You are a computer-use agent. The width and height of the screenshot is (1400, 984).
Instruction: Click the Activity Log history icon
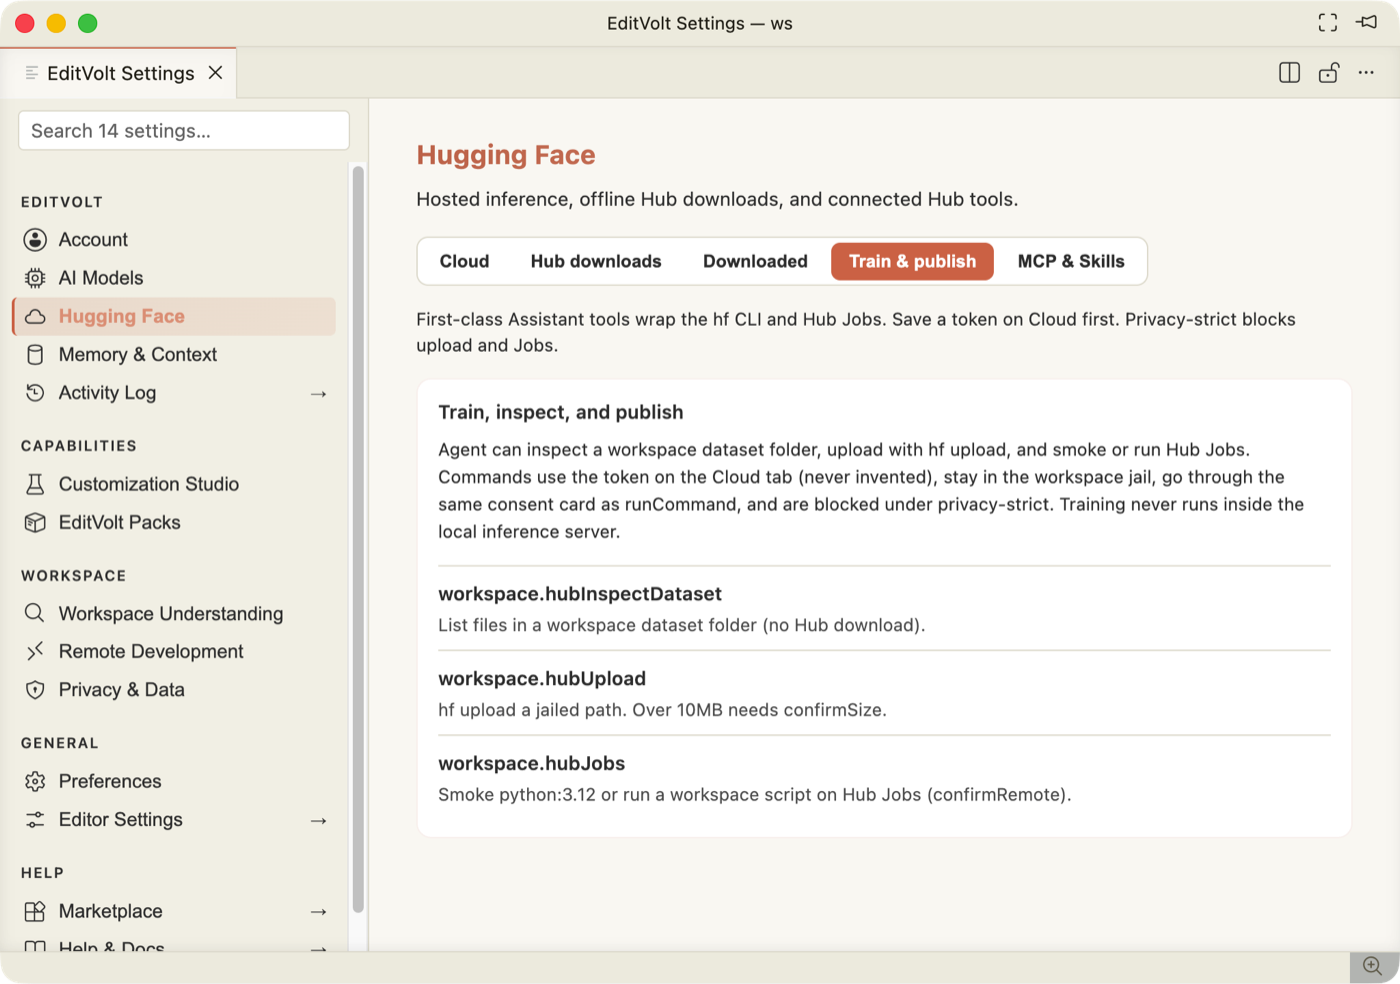(x=35, y=393)
